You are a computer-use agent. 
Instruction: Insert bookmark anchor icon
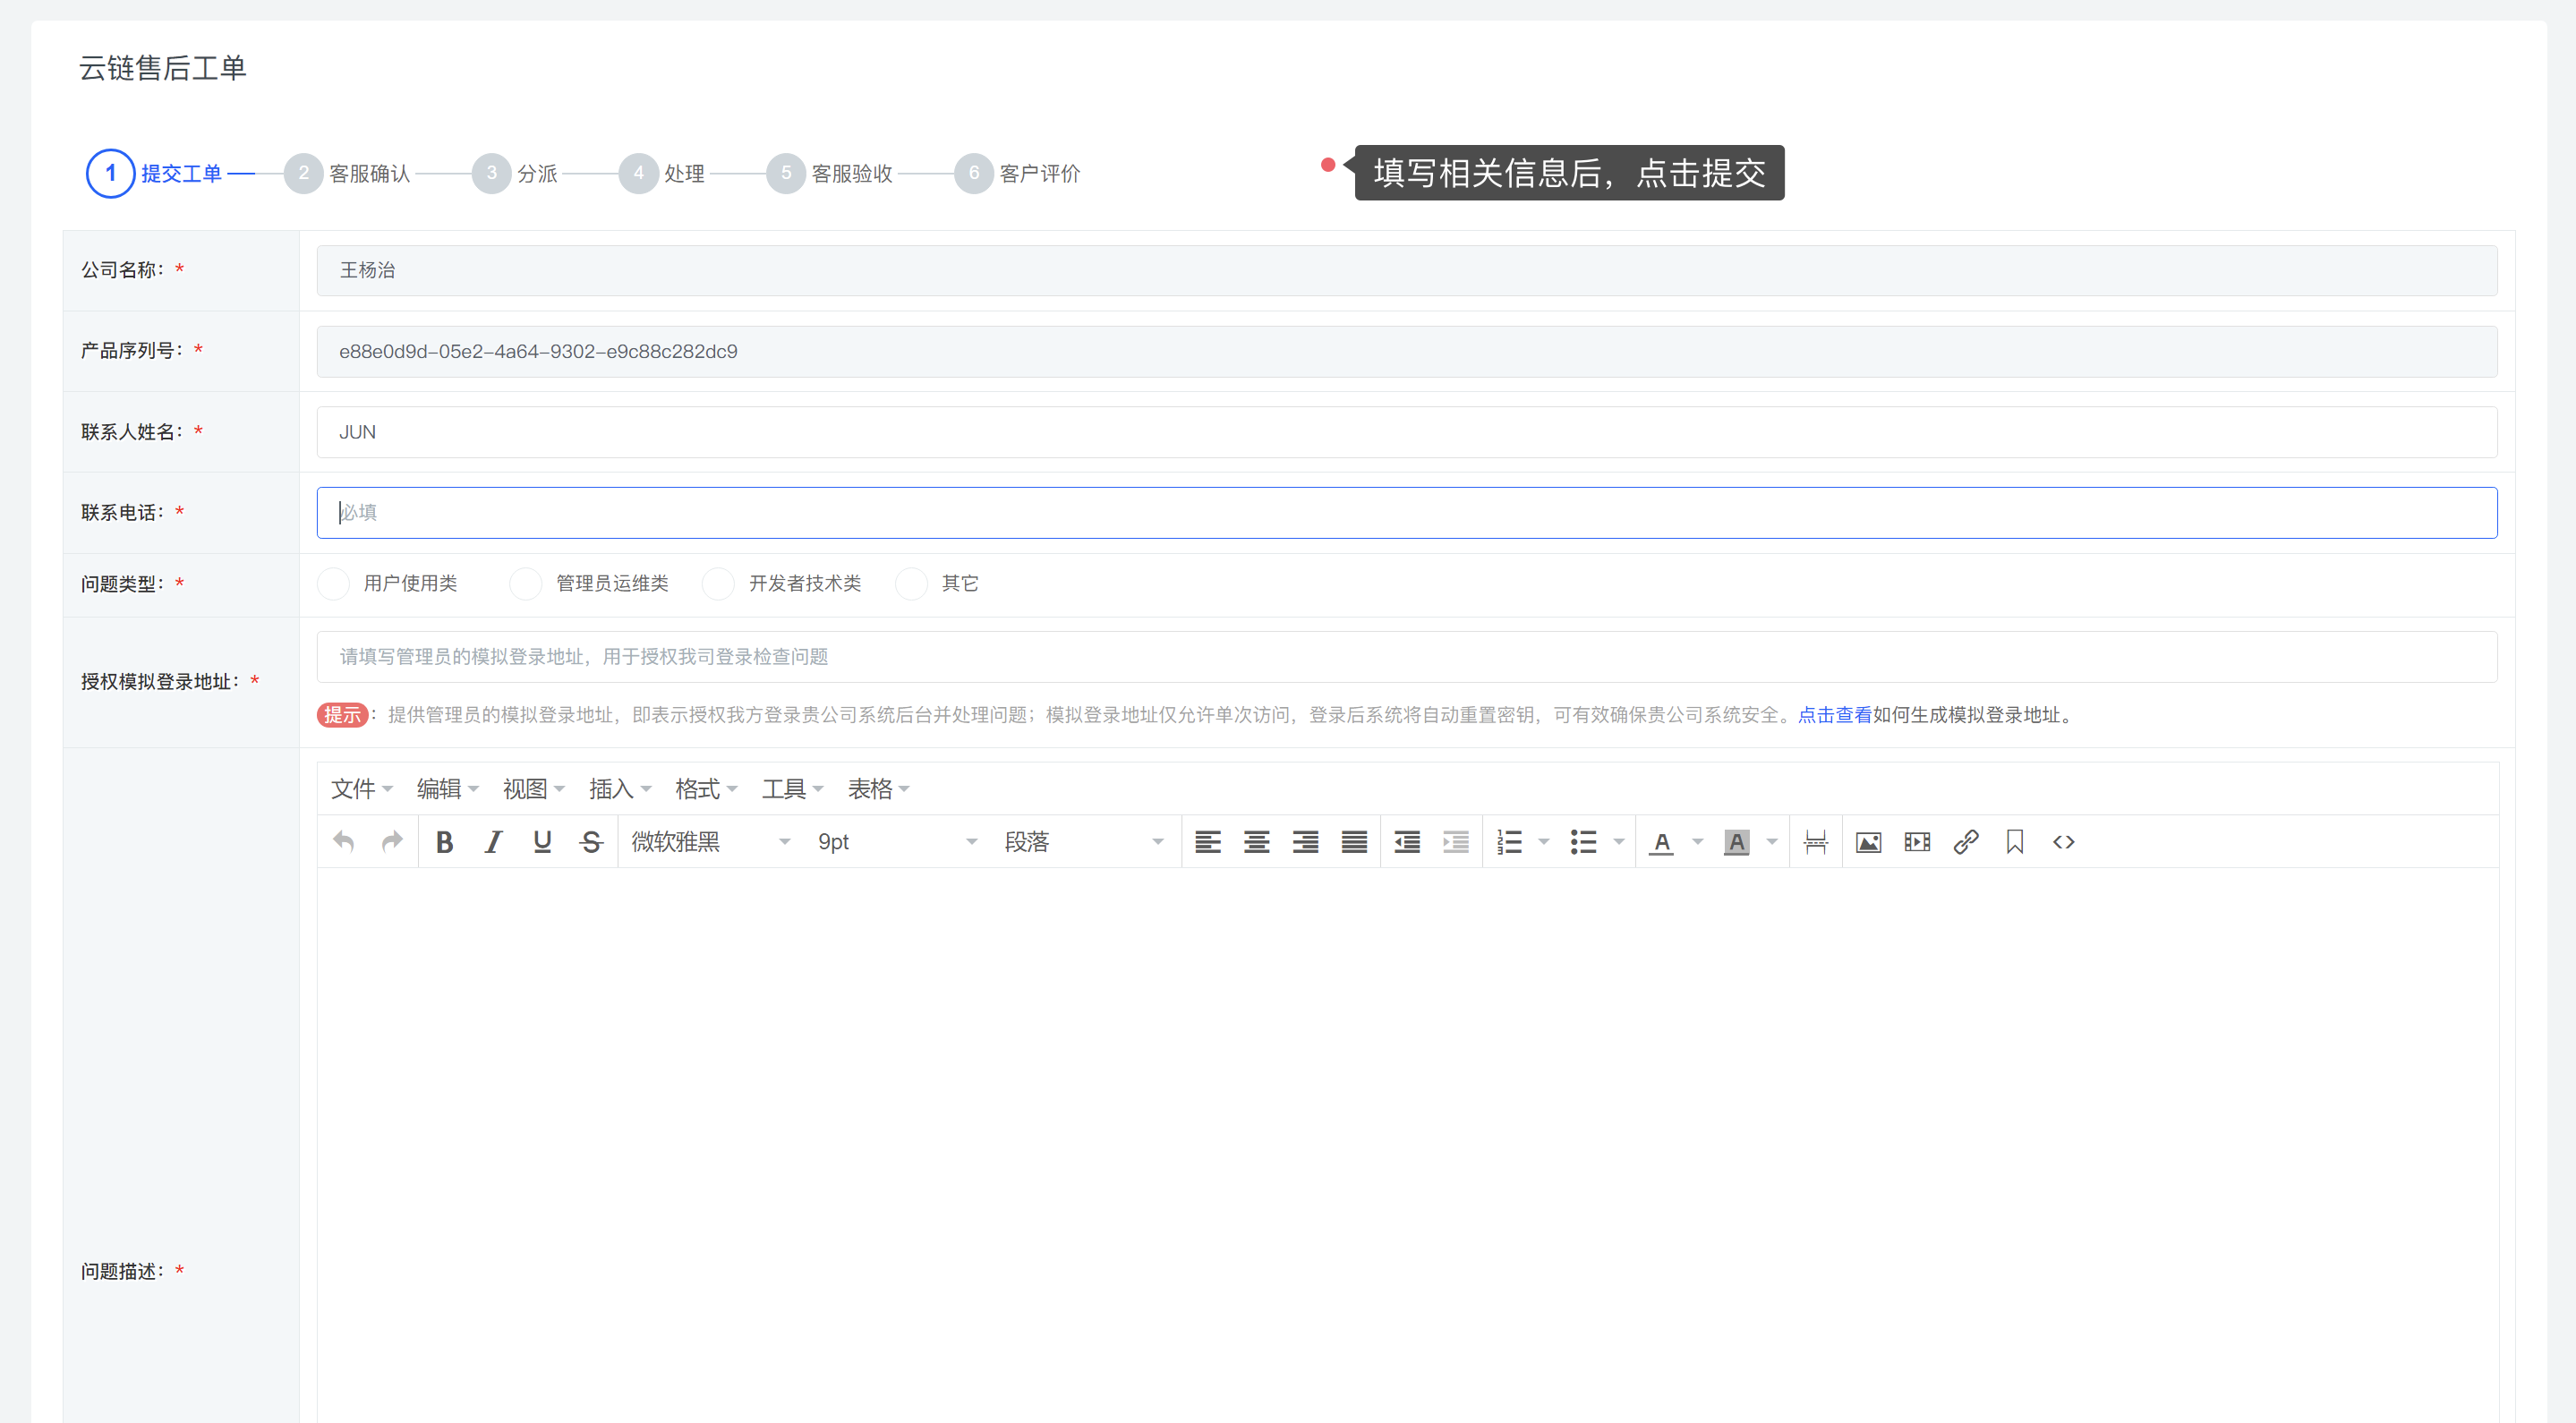2014,842
